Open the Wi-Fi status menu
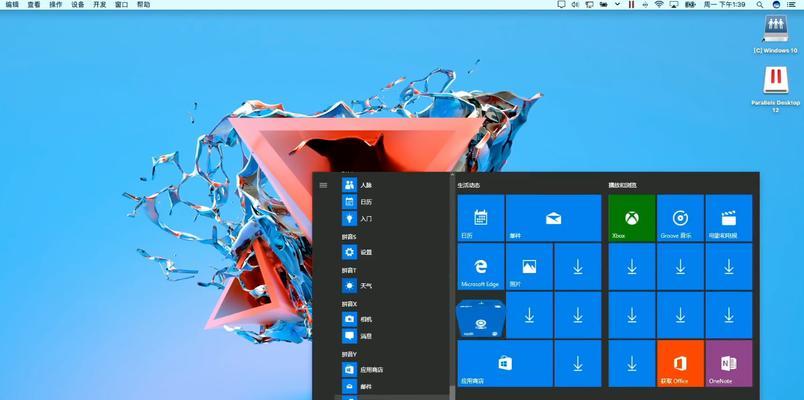Viewport: 804px width, 400px height. (659, 5)
